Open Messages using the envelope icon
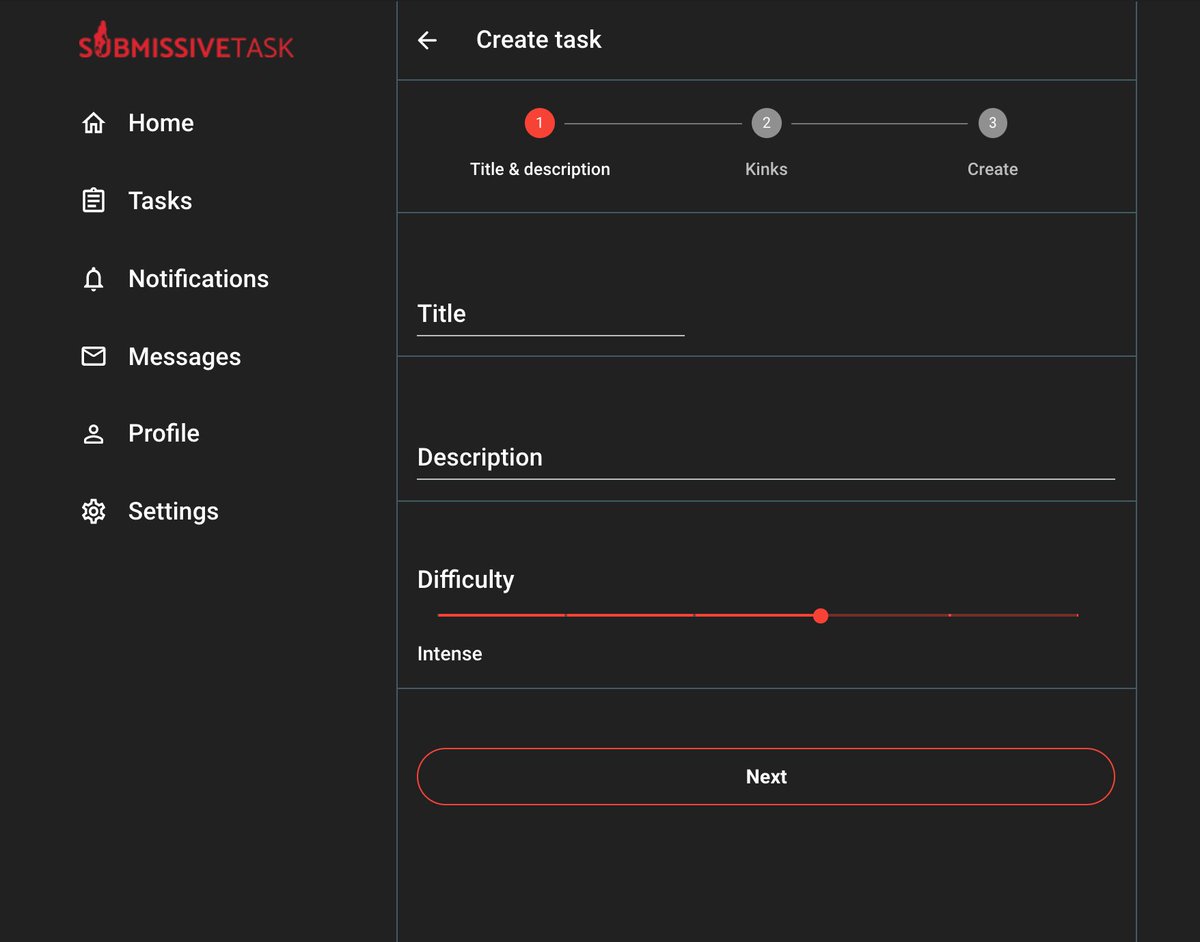The height and width of the screenshot is (942, 1200). [93, 356]
